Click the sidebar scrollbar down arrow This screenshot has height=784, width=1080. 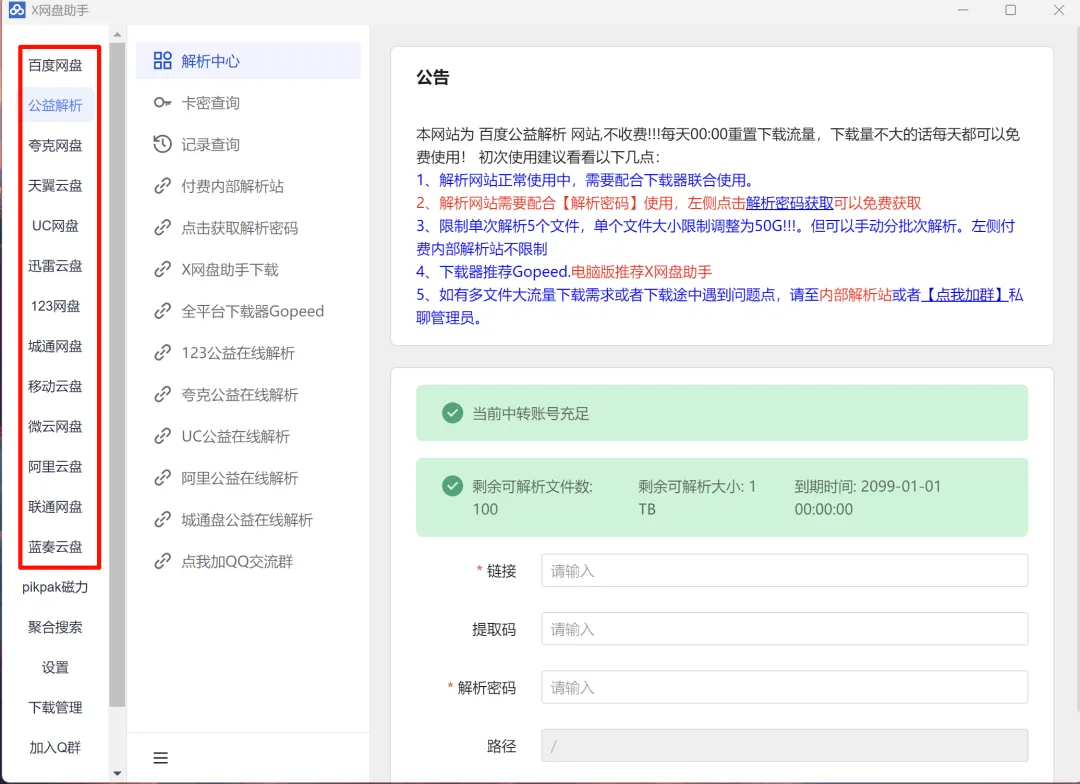(117, 773)
